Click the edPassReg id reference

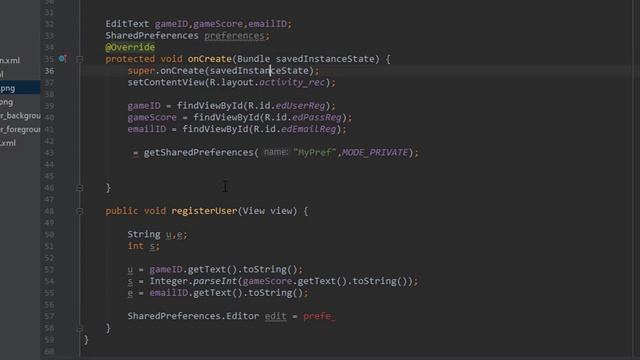[x=317, y=118]
